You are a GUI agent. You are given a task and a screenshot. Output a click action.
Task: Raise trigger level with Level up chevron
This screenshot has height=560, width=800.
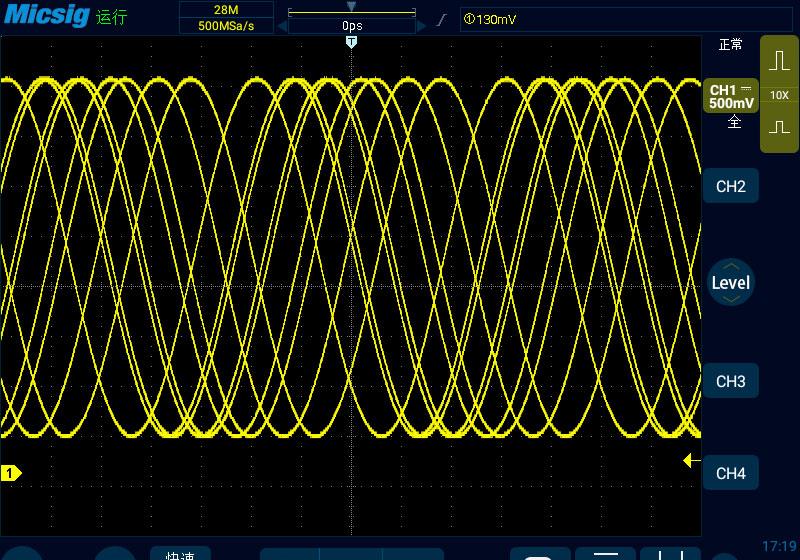(731, 266)
